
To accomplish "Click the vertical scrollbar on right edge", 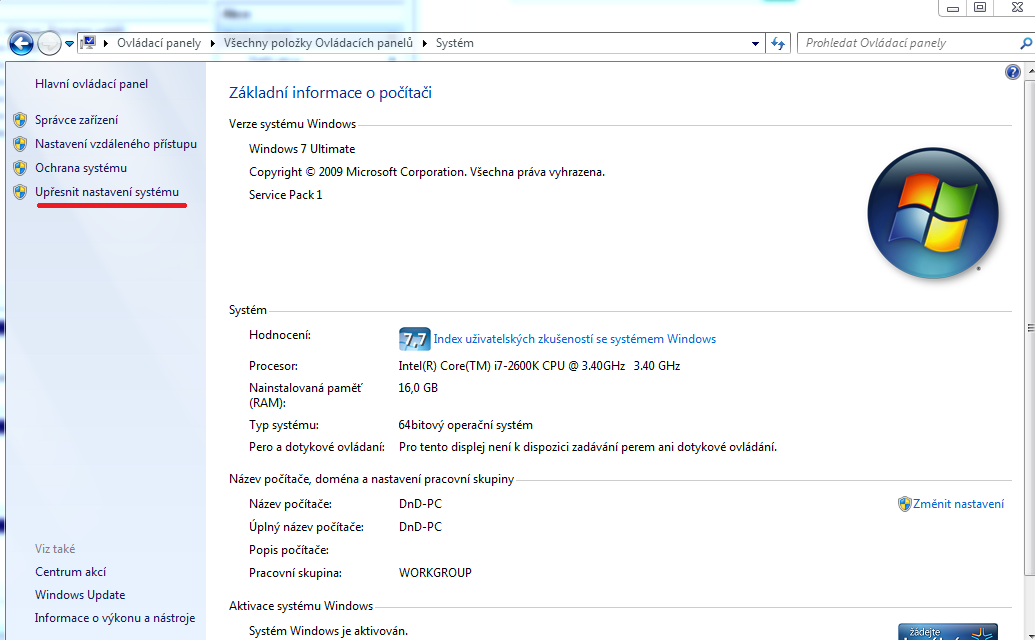I will [1030, 328].
